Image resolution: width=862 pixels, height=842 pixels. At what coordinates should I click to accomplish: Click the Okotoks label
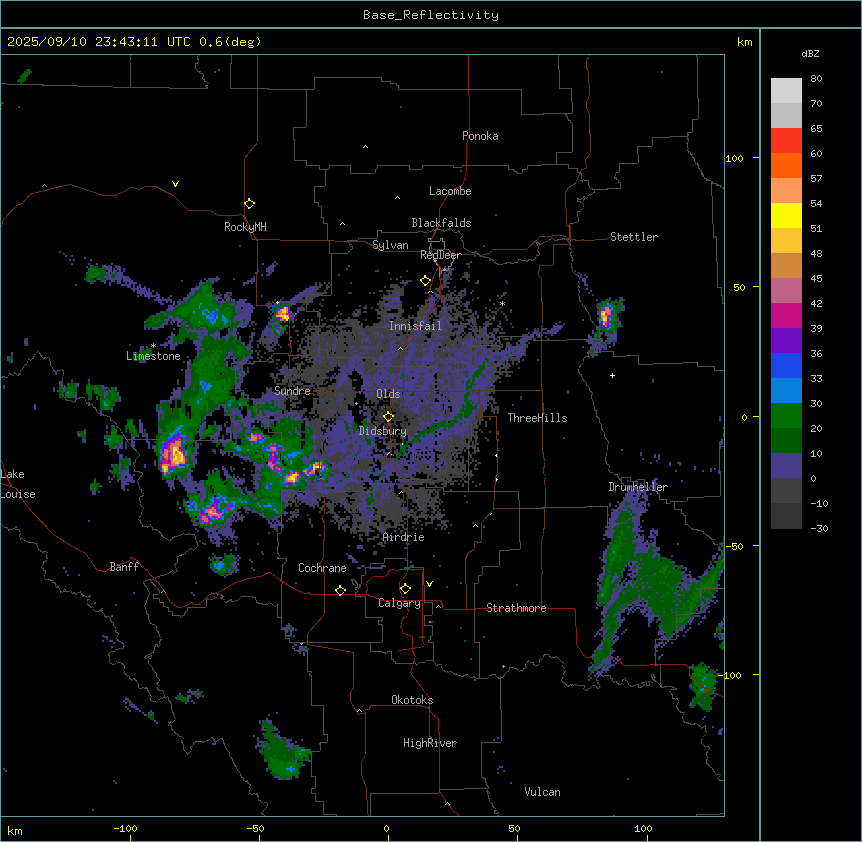point(412,700)
